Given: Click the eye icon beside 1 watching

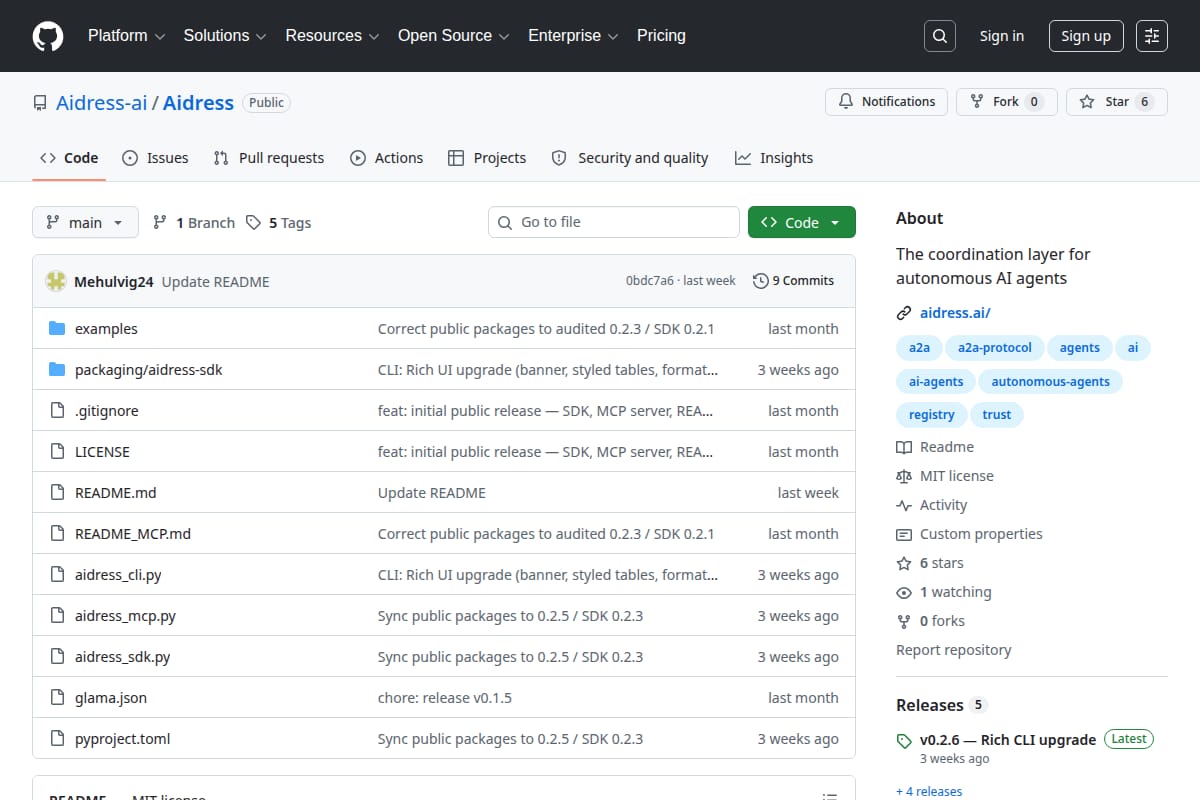Looking at the screenshot, I should click(x=904, y=592).
